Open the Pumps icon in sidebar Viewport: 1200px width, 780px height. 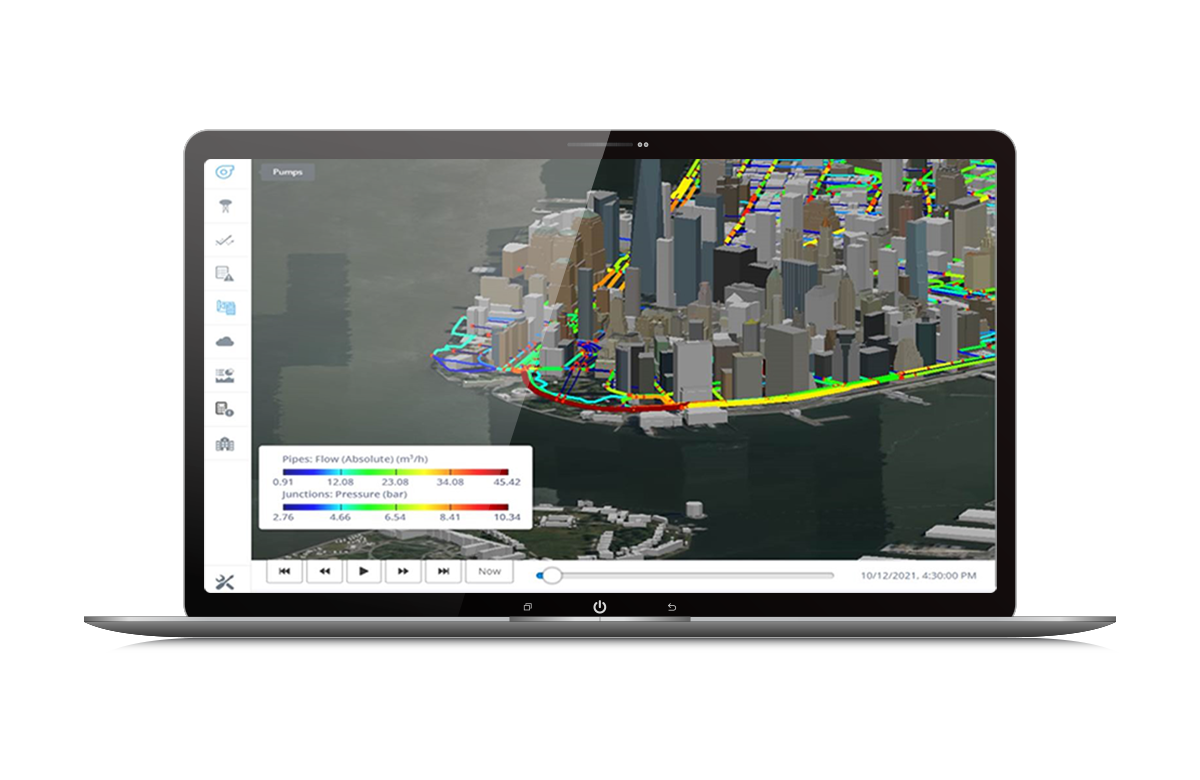click(226, 172)
